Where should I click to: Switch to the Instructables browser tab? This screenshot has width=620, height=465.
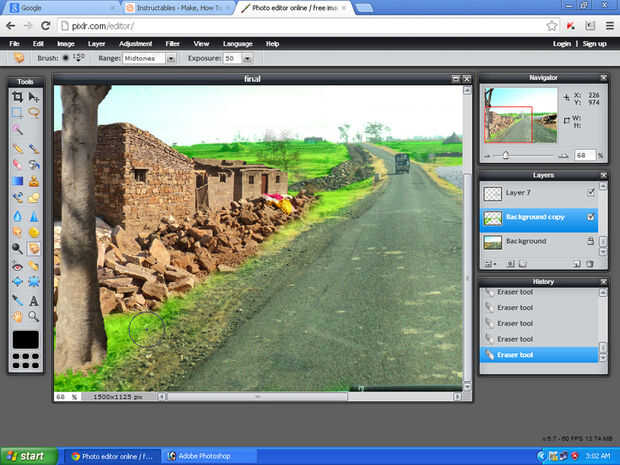click(178, 8)
